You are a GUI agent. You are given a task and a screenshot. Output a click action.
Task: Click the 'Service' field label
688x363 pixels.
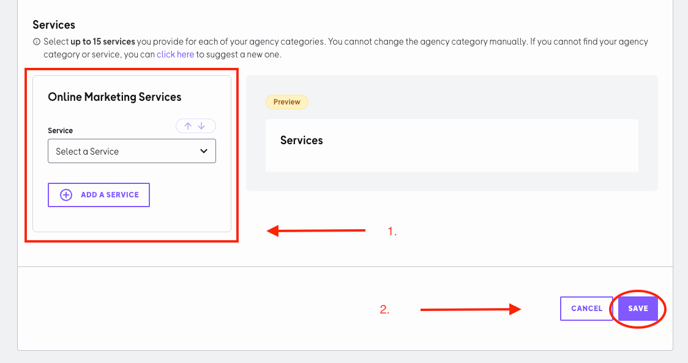point(60,130)
